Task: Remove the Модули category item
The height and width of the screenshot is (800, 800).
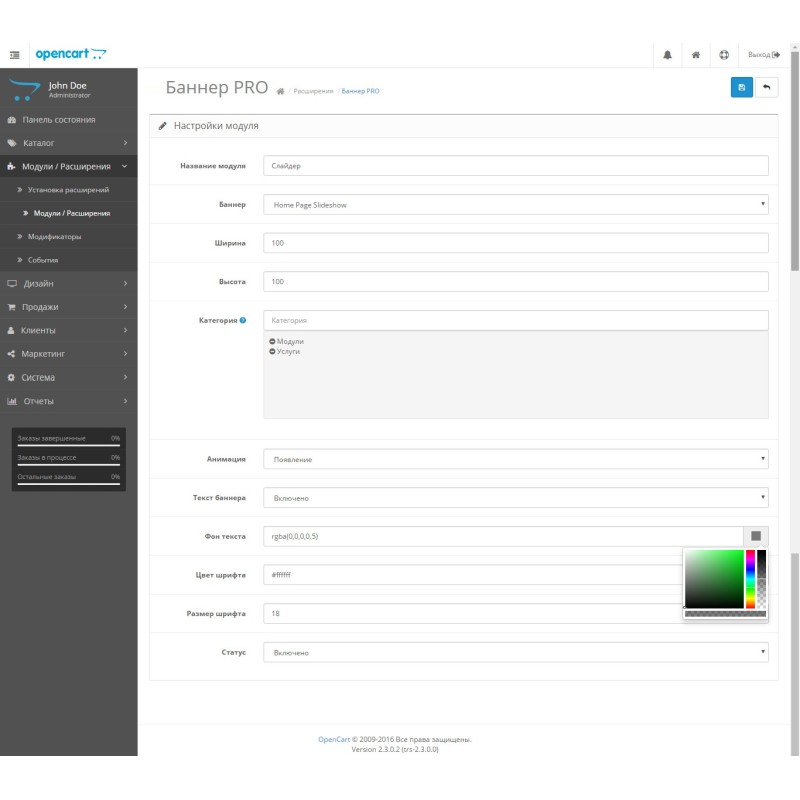Action: tap(272, 342)
